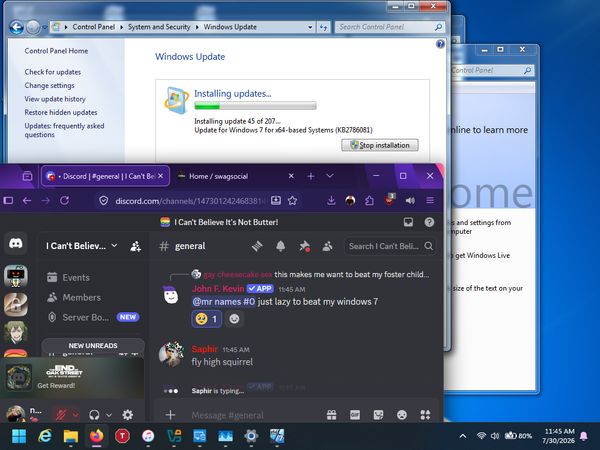Open Change settings in Windows Update sidebar

tap(49, 85)
